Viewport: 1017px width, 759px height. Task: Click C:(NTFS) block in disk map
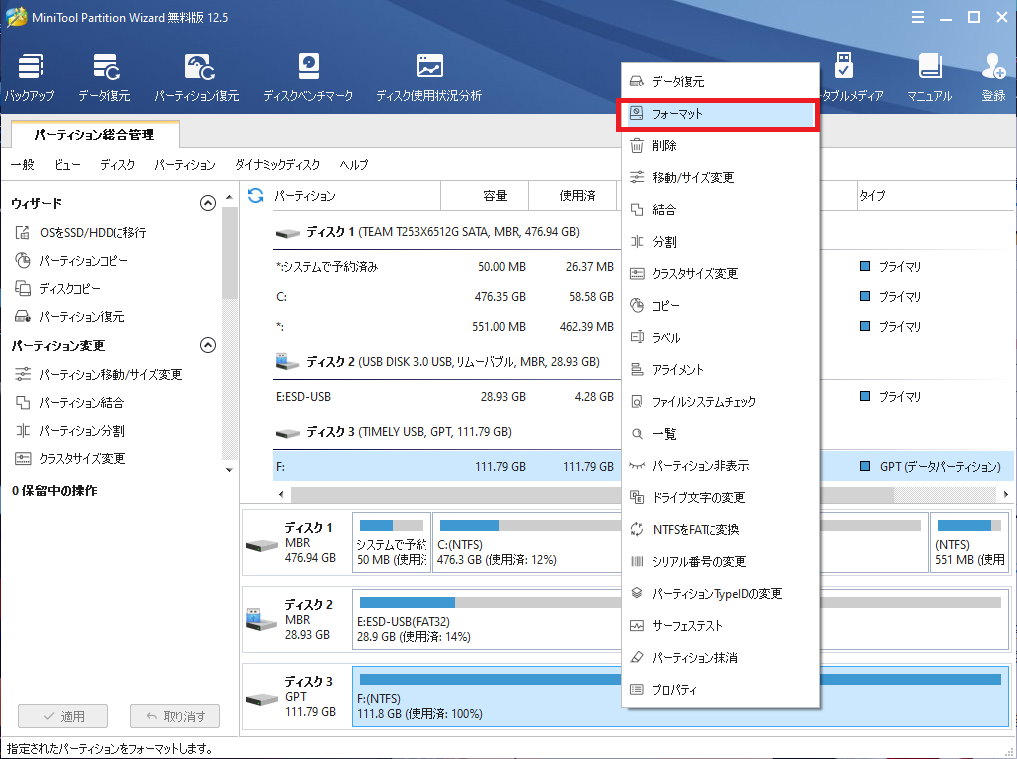(527, 542)
